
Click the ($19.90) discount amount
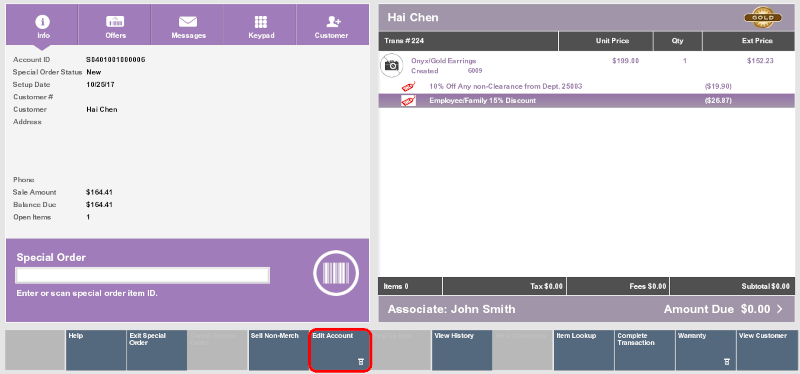[x=718, y=86]
